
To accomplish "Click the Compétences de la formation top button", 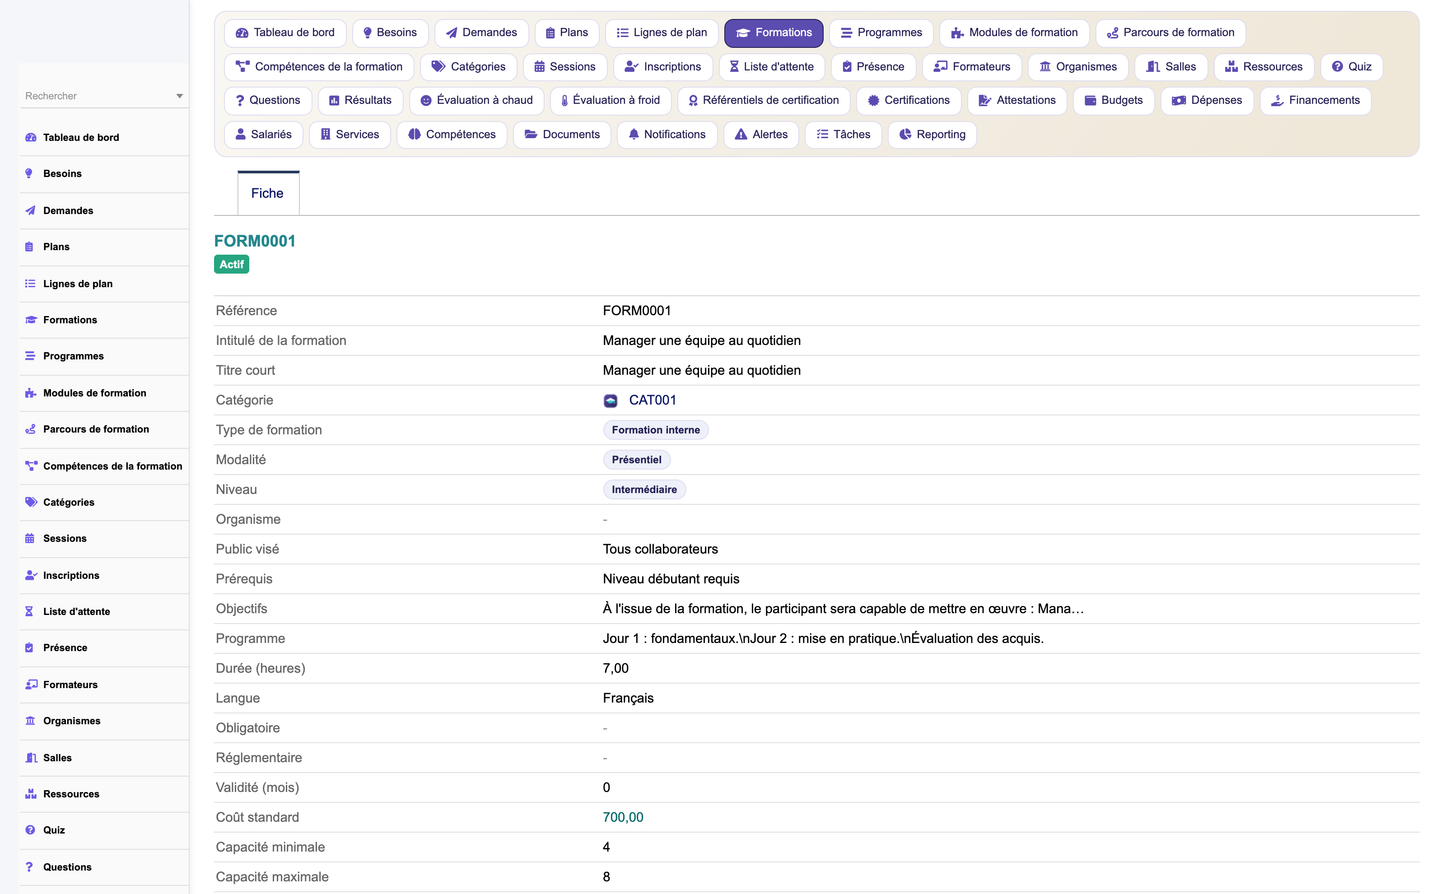I will pyautogui.click(x=319, y=67).
